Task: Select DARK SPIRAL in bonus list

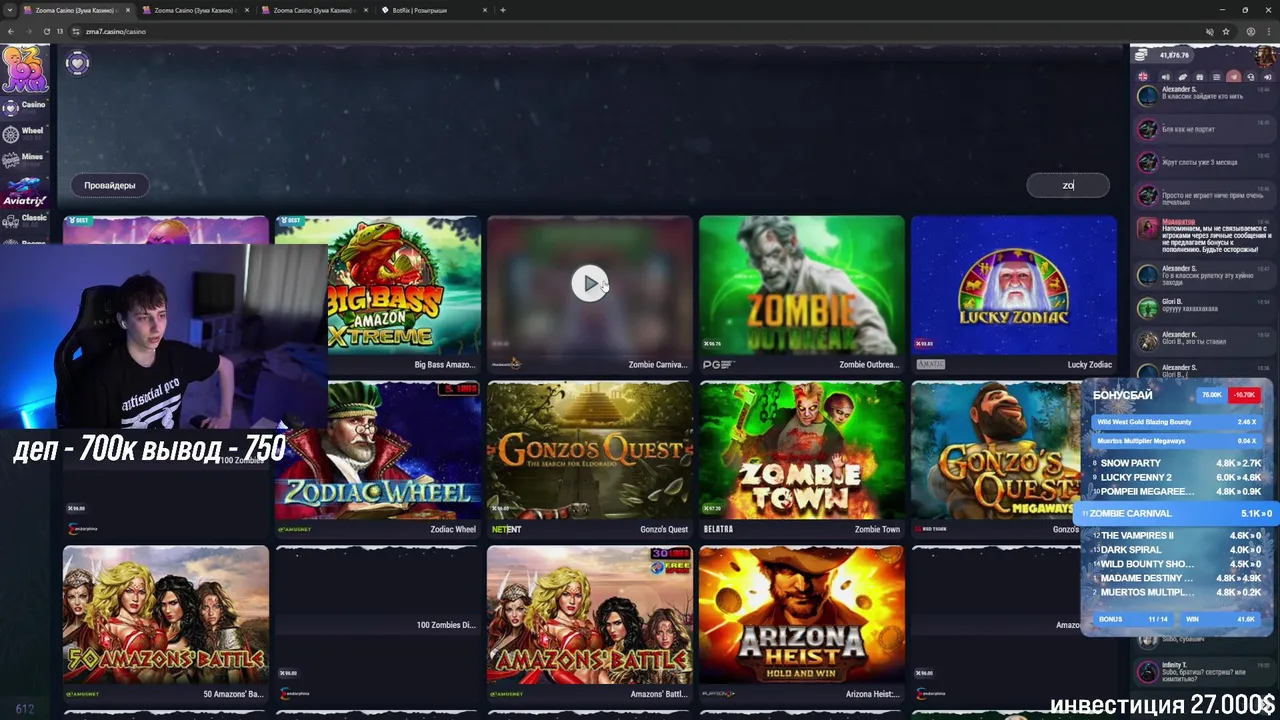Action: (x=1178, y=549)
